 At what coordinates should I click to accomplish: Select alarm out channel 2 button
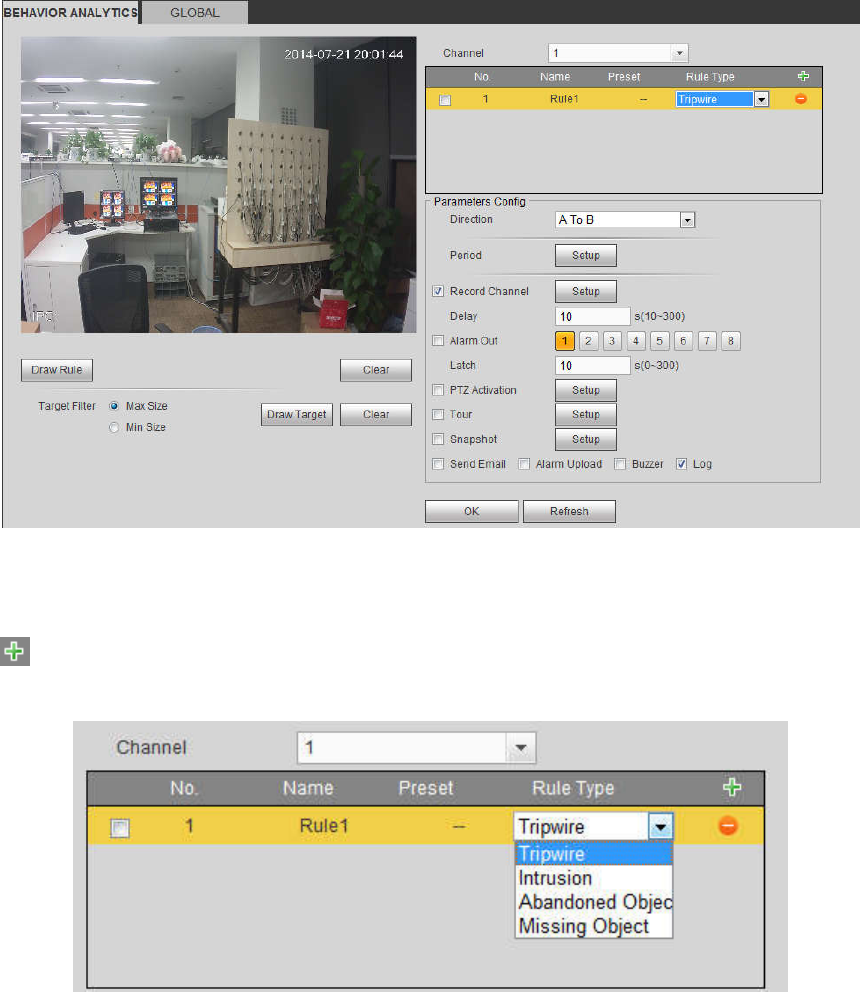(x=589, y=341)
